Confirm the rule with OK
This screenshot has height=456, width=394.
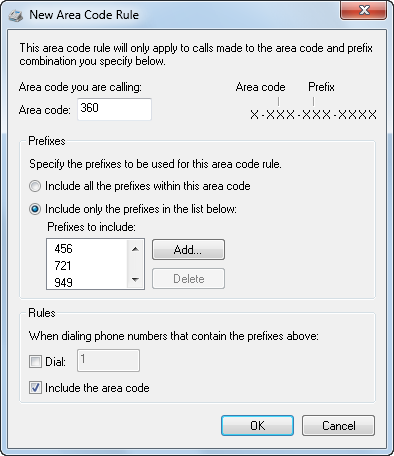click(257, 425)
